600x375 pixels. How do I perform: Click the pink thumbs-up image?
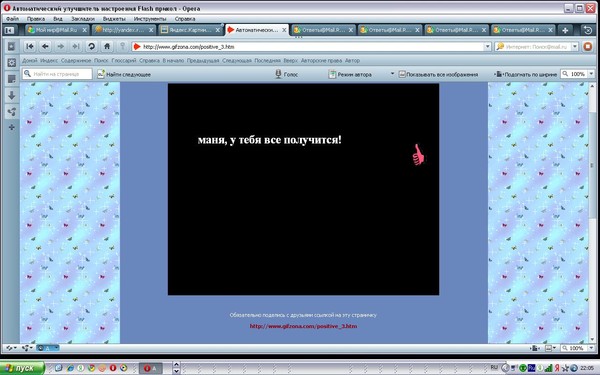pyautogui.click(x=418, y=155)
